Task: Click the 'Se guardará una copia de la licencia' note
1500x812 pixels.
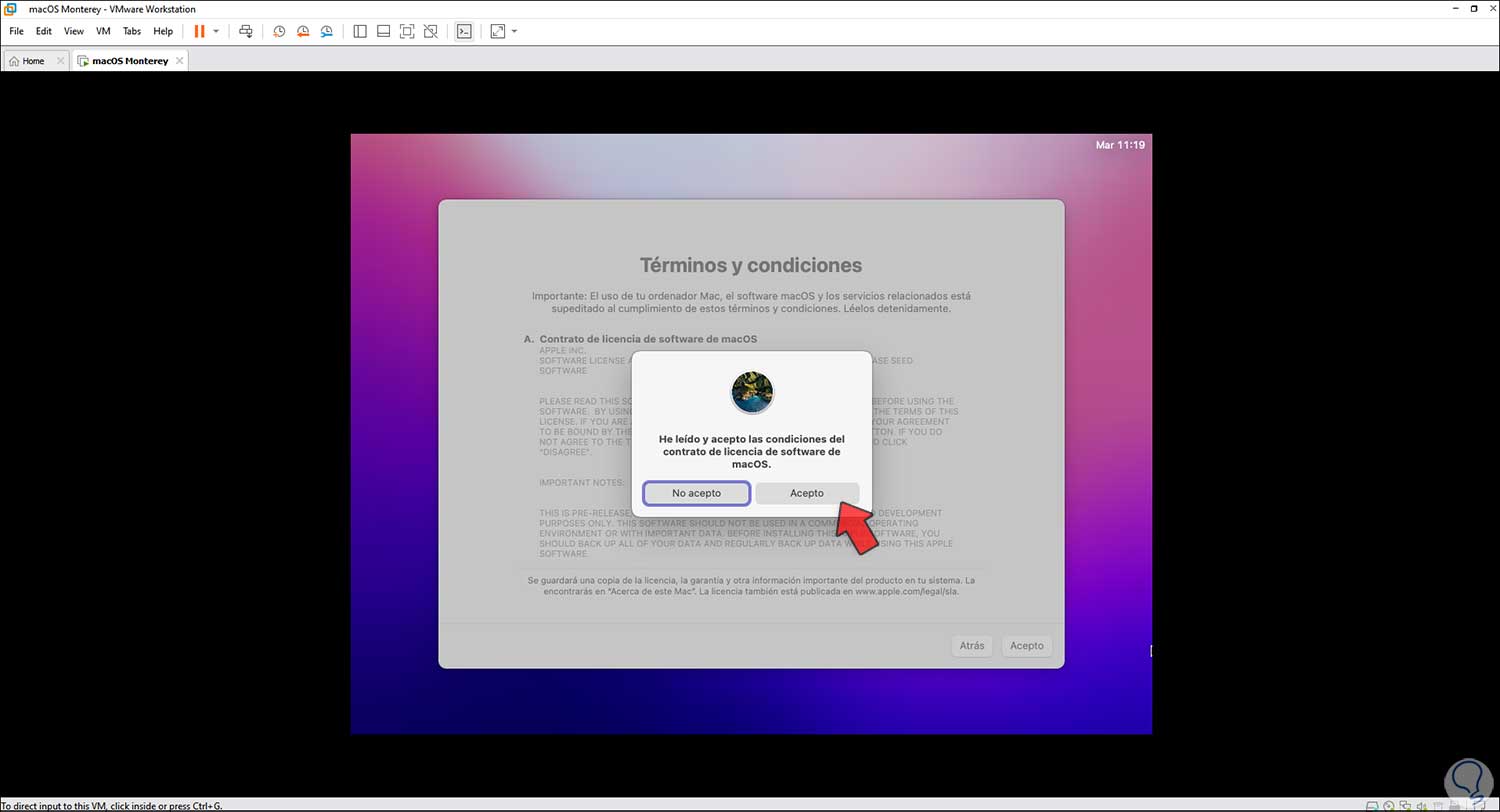Action: 751,586
